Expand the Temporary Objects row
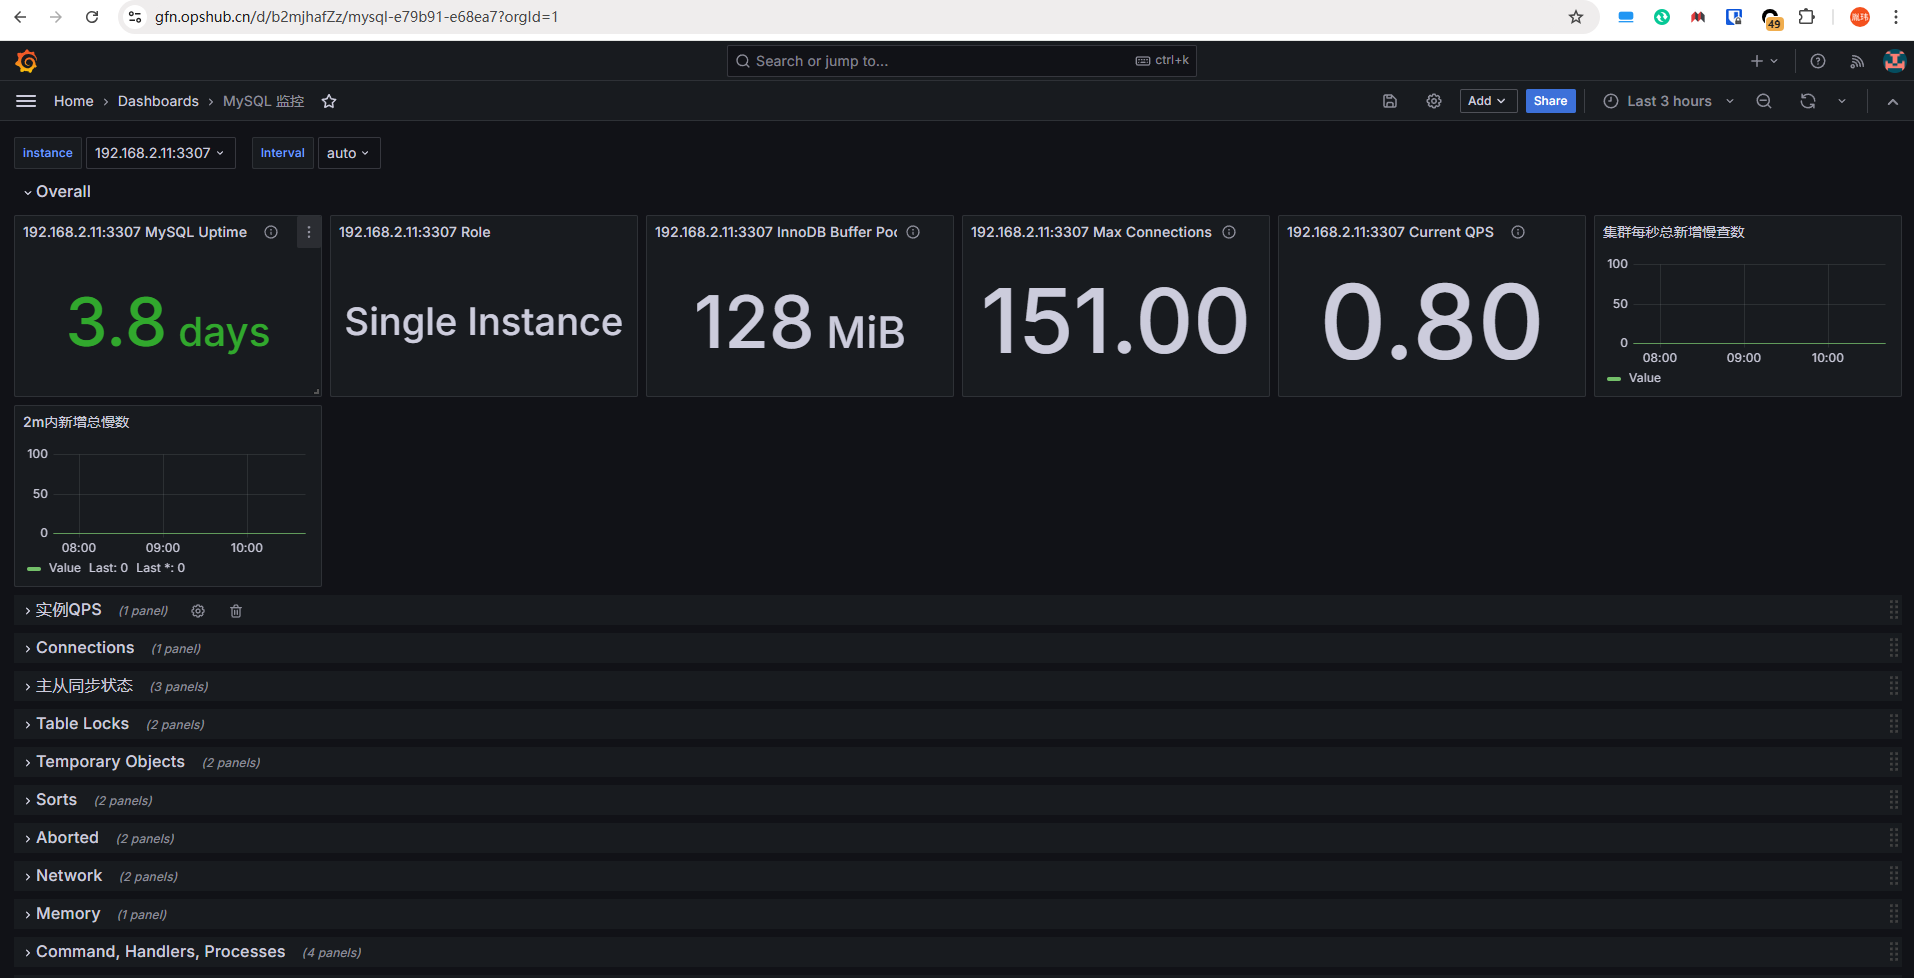The width and height of the screenshot is (1914, 978). click(104, 762)
